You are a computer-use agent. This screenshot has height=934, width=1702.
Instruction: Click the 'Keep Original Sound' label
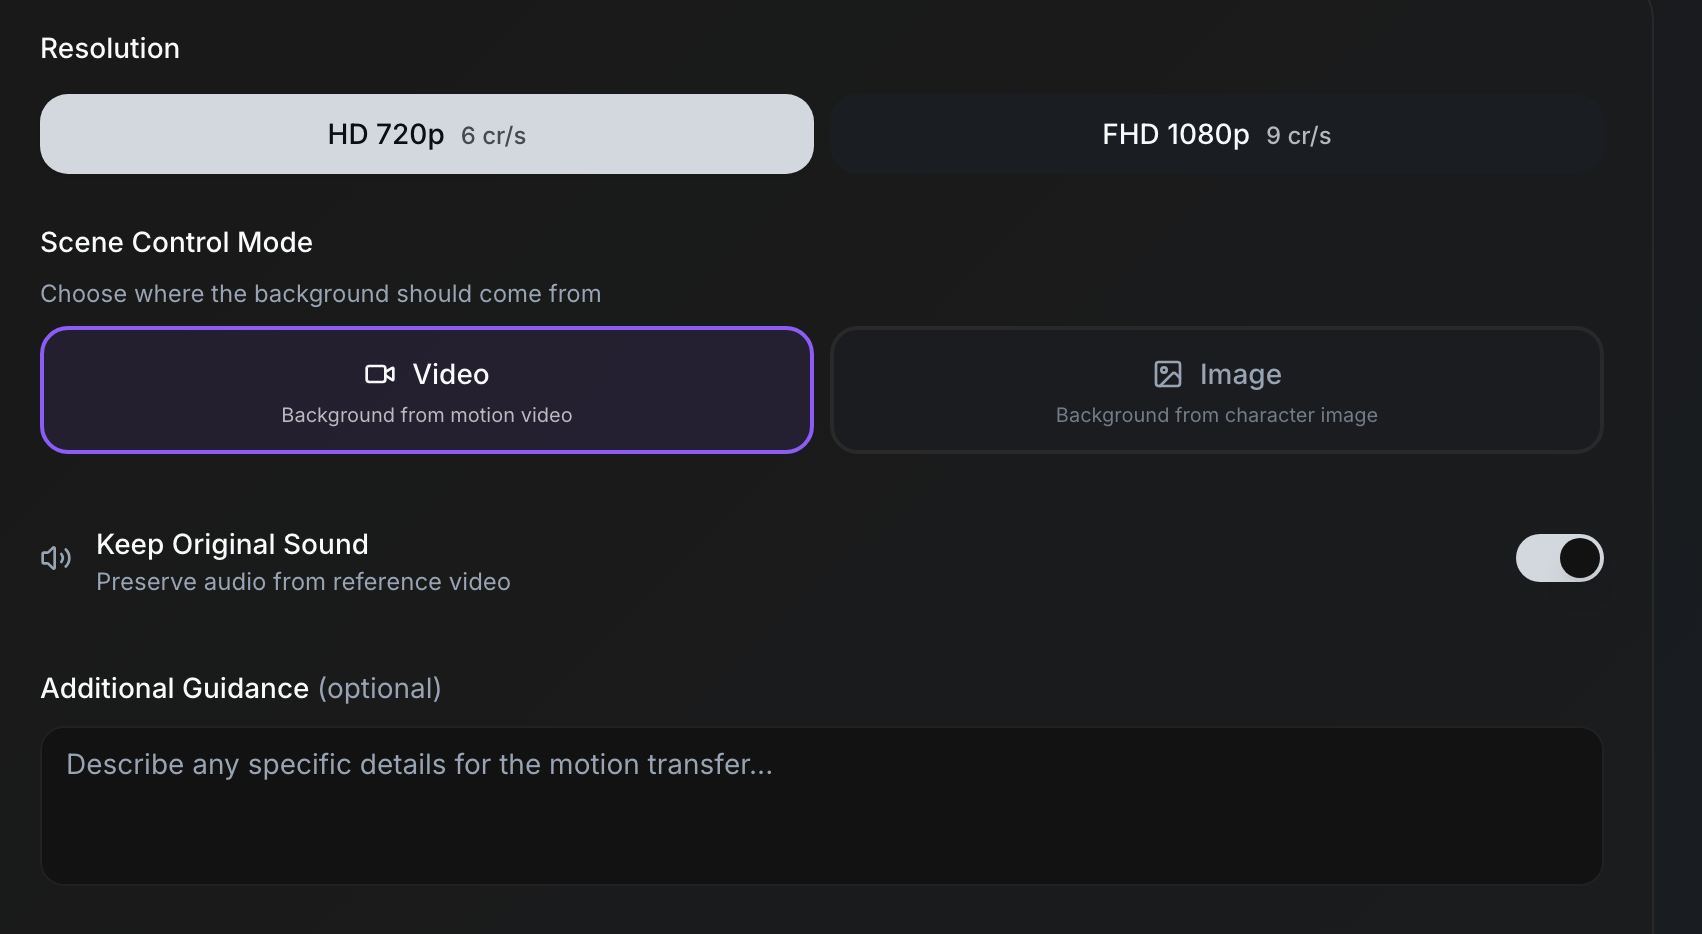[x=232, y=544]
